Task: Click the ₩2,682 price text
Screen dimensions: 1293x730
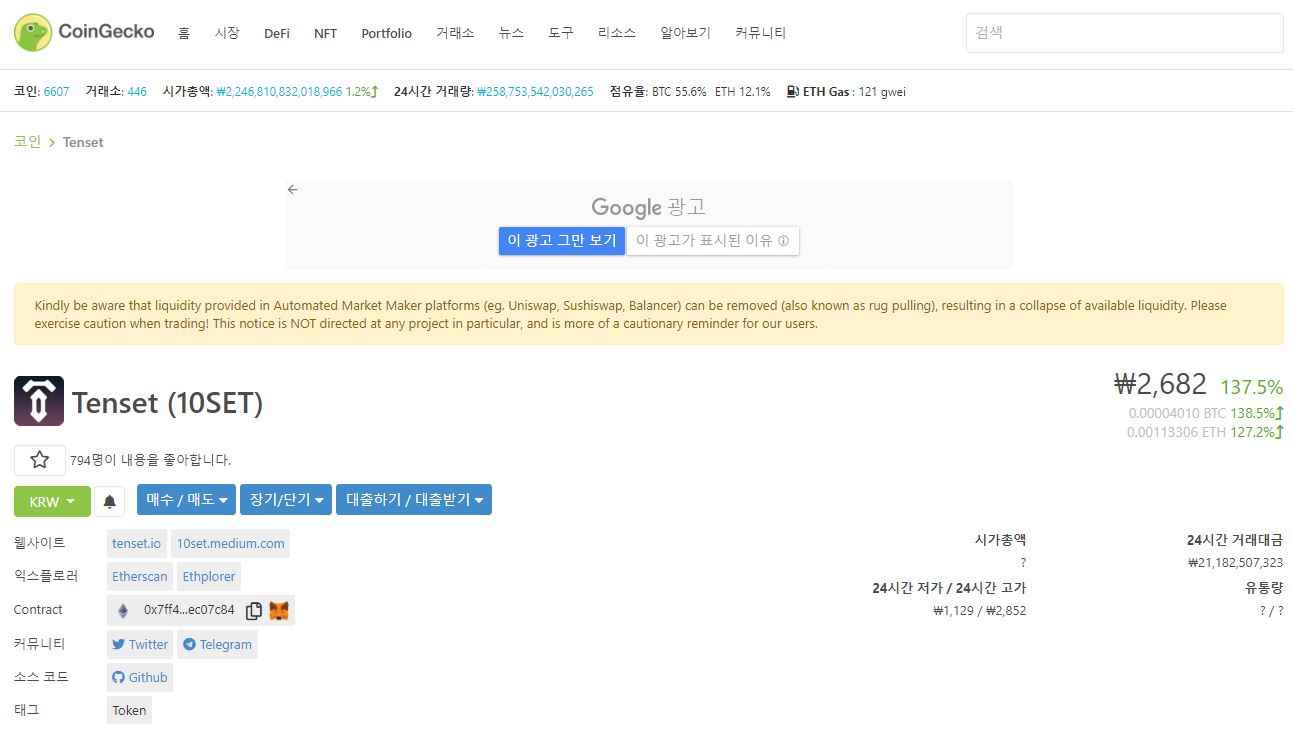Action: coord(1161,384)
